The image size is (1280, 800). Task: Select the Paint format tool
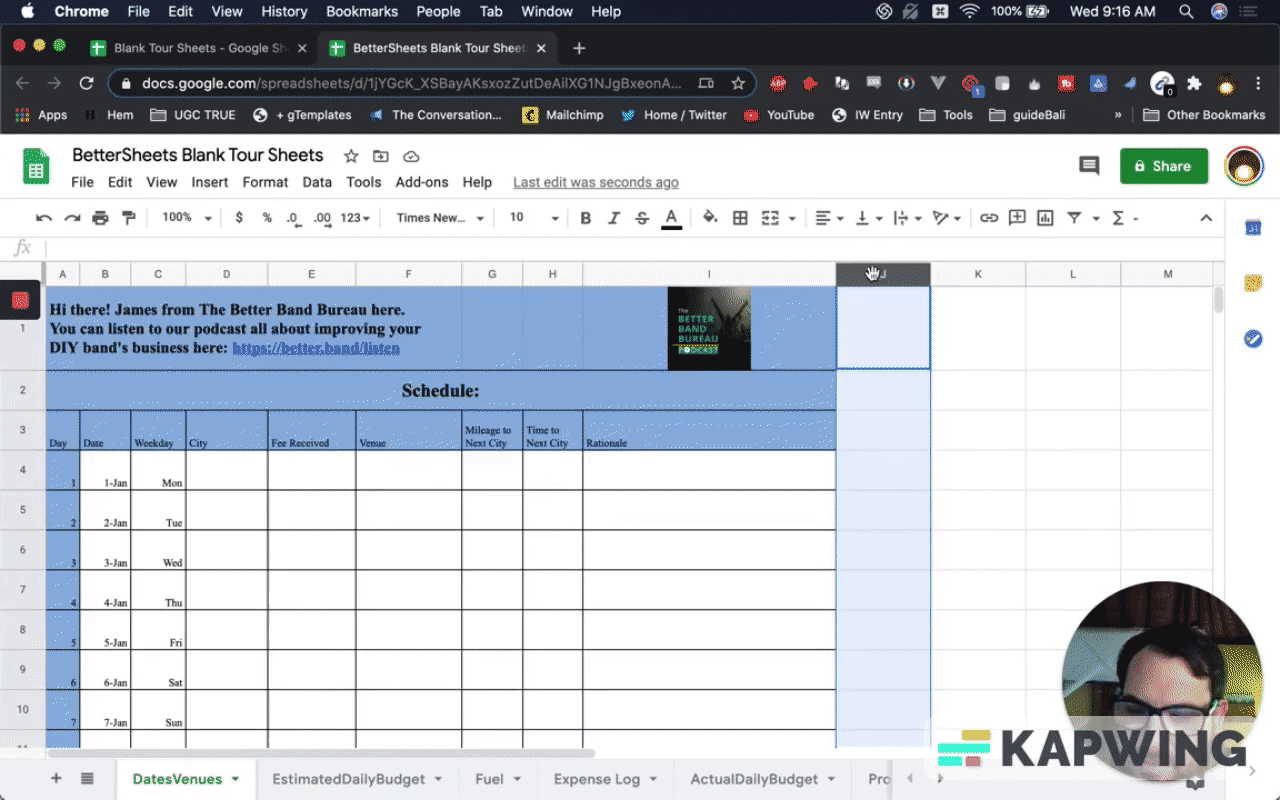(128, 218)
